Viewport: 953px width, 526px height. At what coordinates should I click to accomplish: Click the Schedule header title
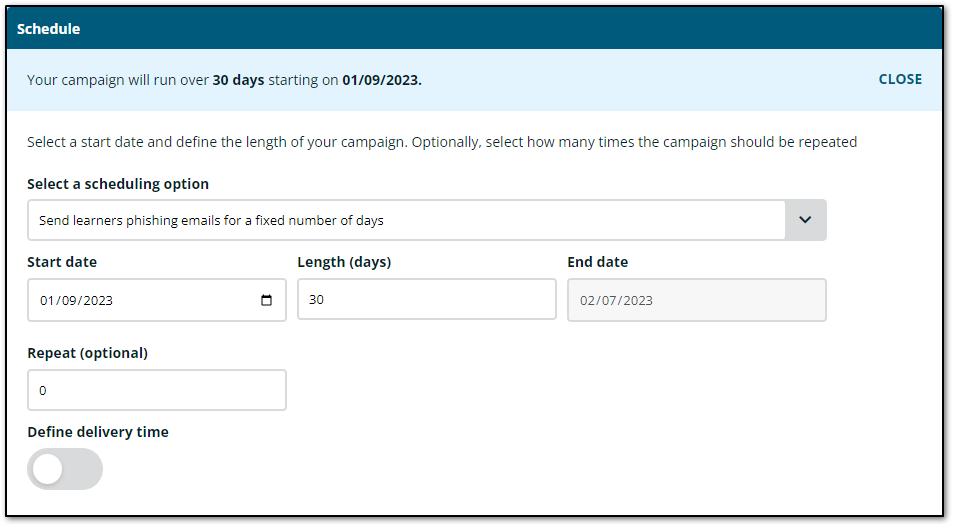[x=48, y=29]
